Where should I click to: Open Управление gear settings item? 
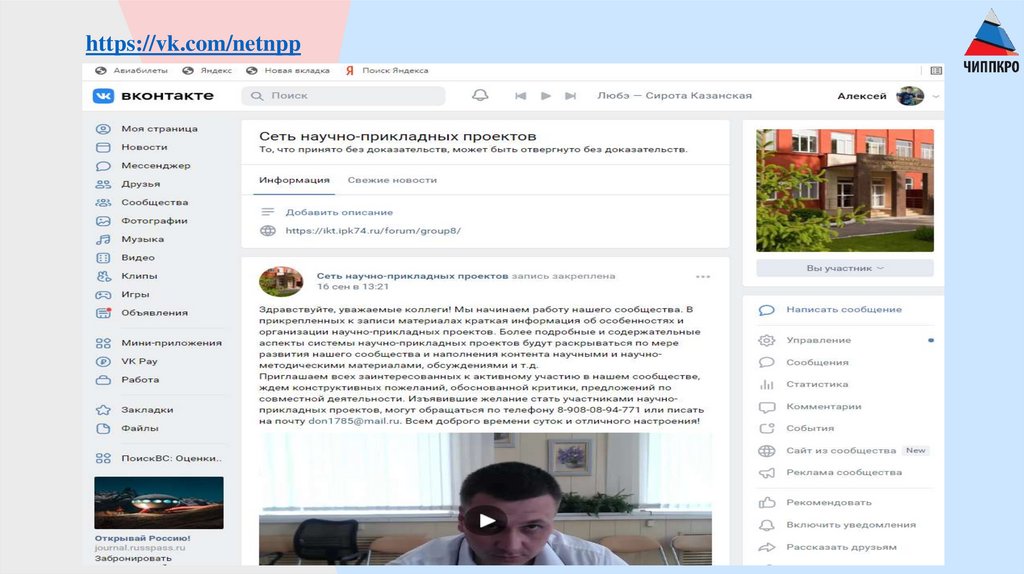point(818,340)
